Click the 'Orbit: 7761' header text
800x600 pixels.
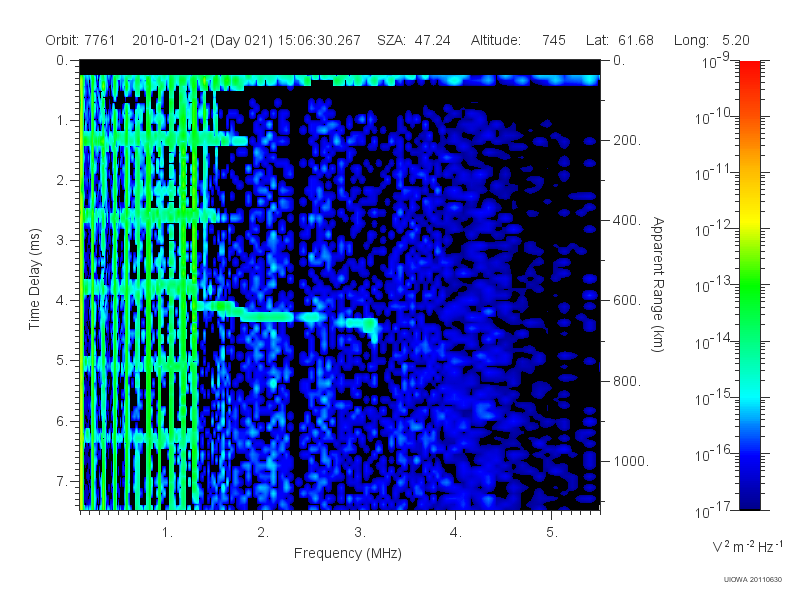click(x=80, y=40)
